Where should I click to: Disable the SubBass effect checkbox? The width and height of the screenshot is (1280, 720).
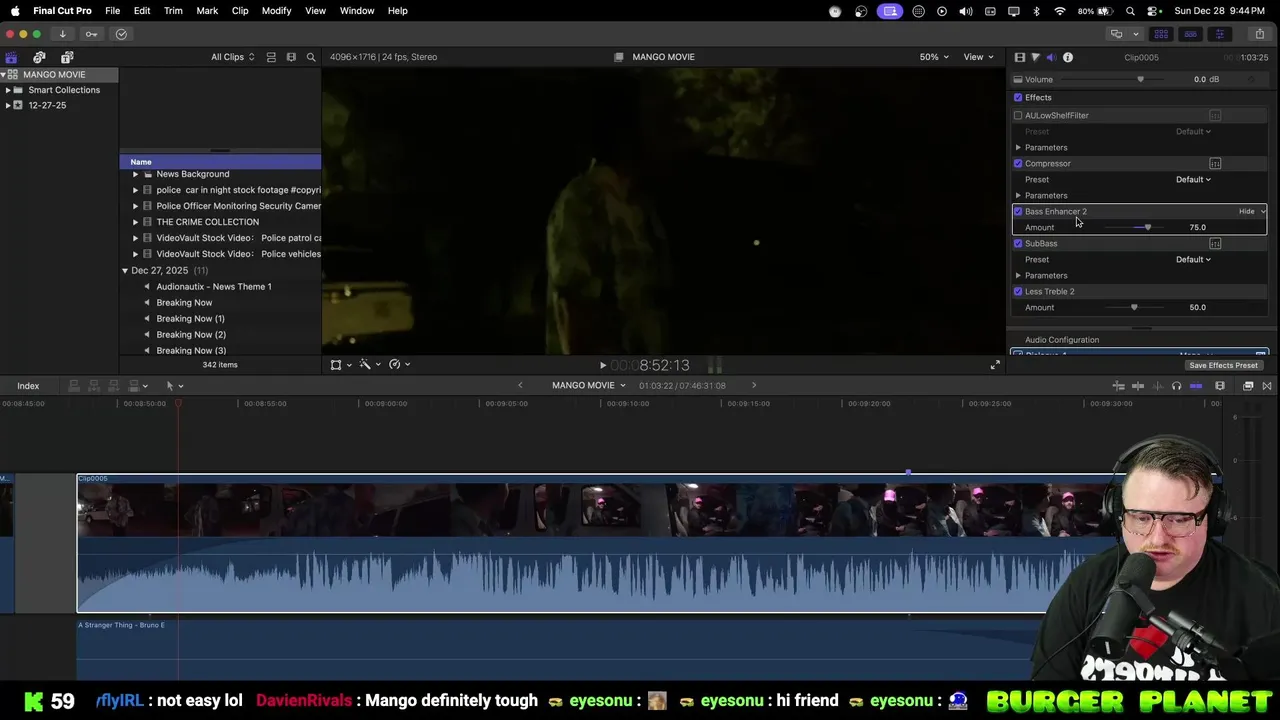pyautogui.click(x=1018, y=243)
